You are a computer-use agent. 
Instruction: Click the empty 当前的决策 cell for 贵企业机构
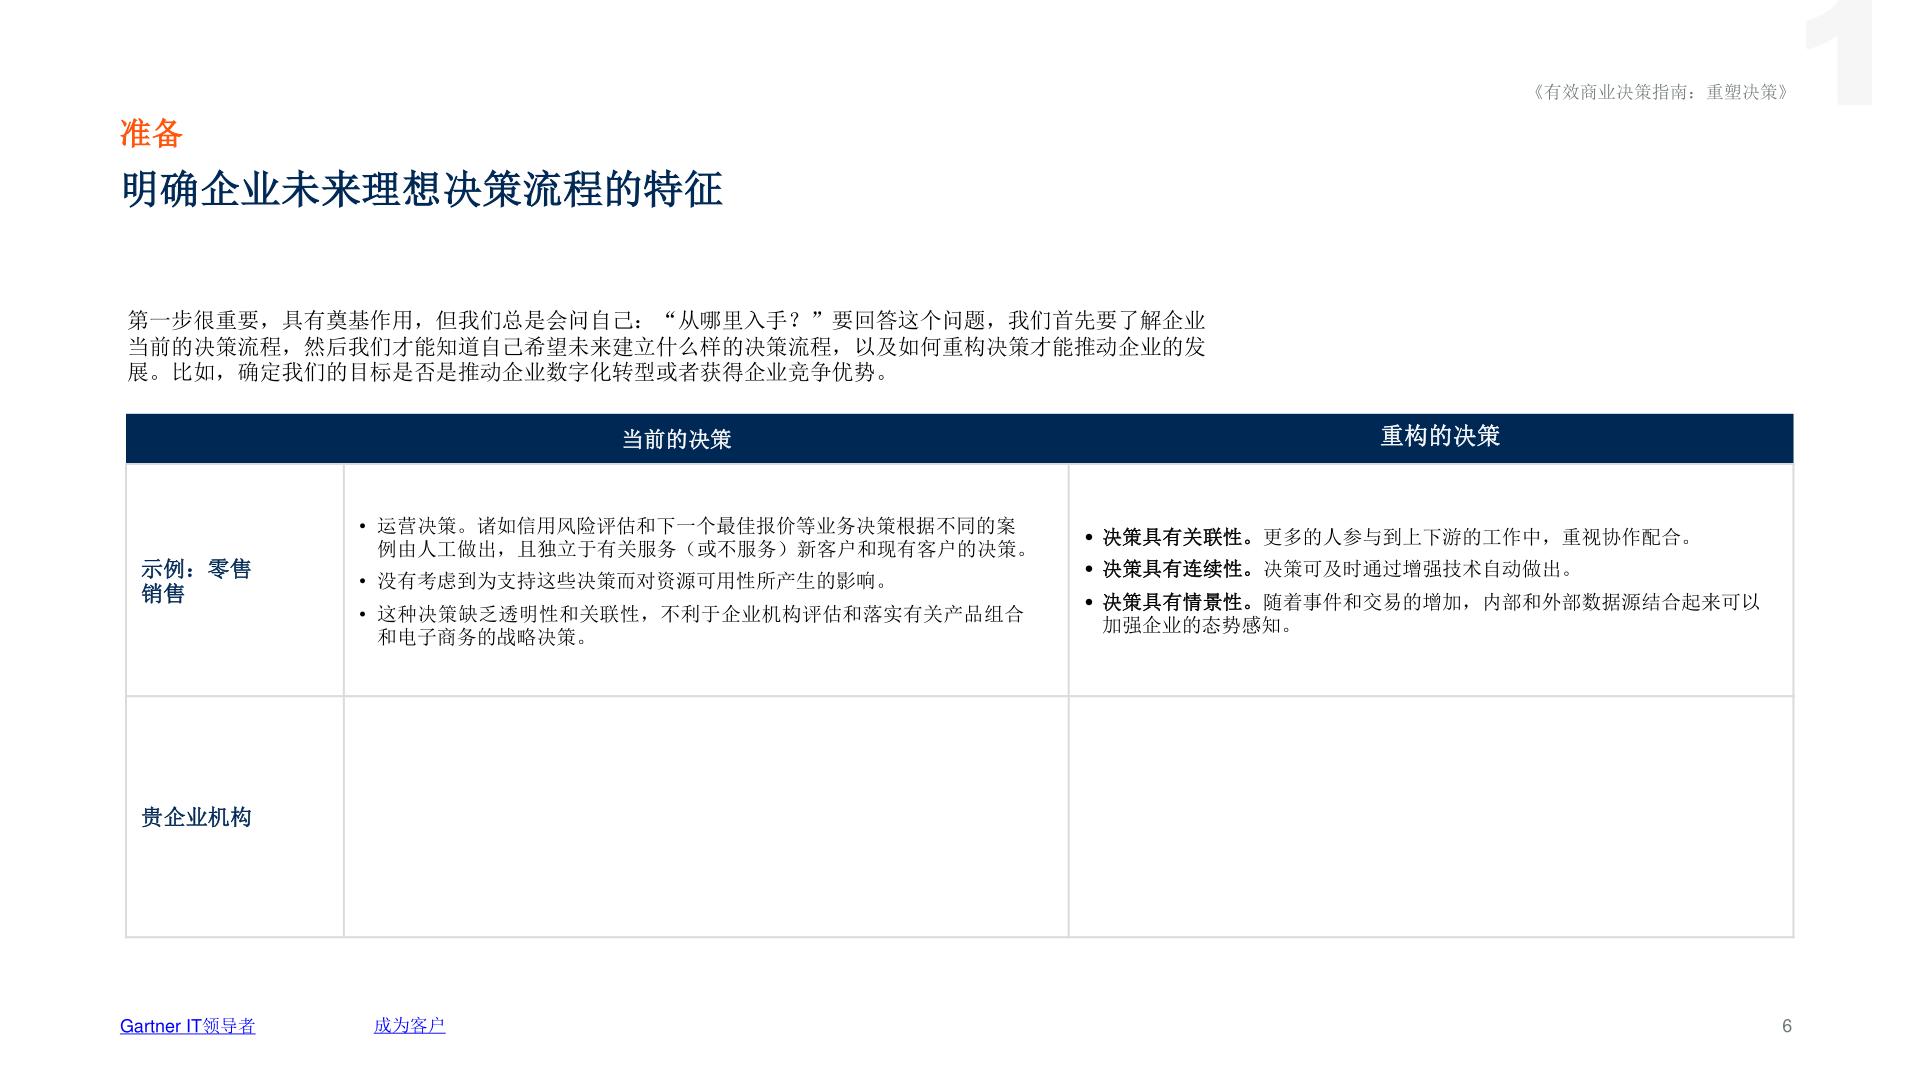click(x=706, y=817)
